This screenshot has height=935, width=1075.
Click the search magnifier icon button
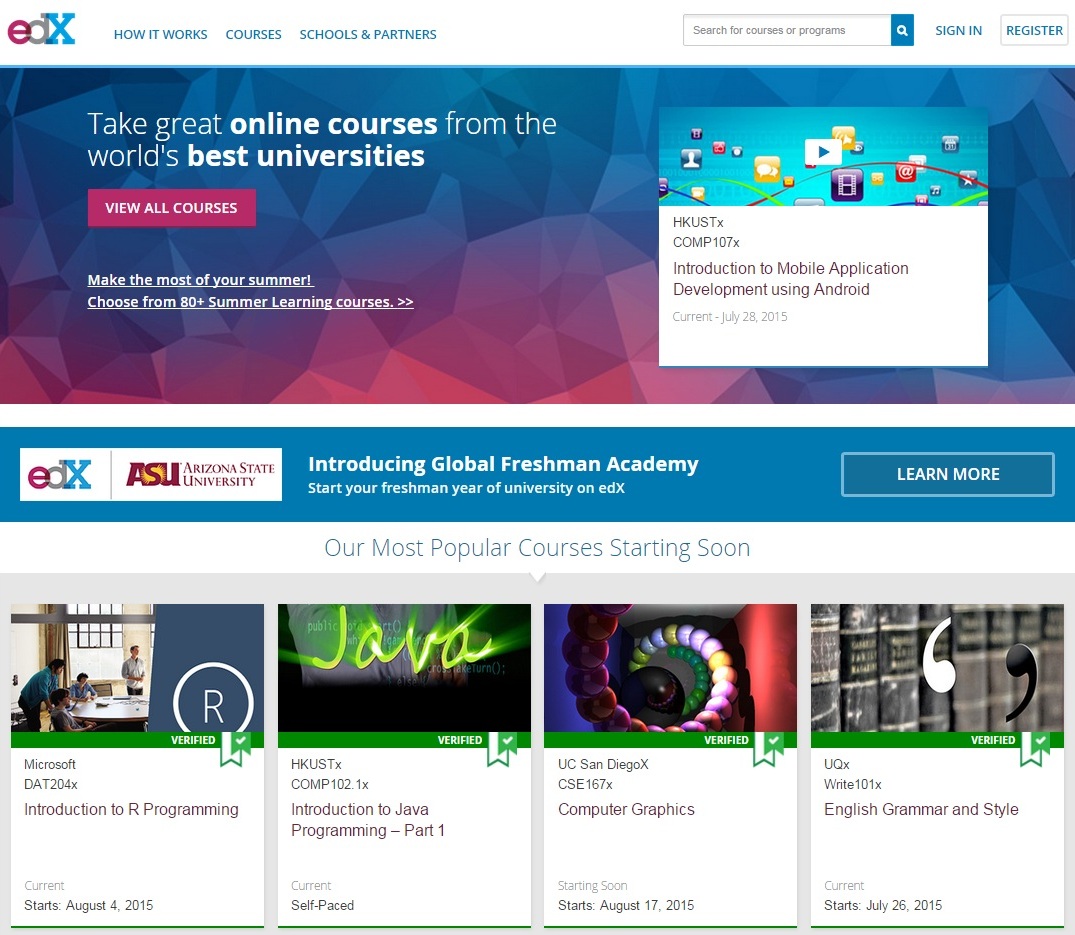[902, 30]
